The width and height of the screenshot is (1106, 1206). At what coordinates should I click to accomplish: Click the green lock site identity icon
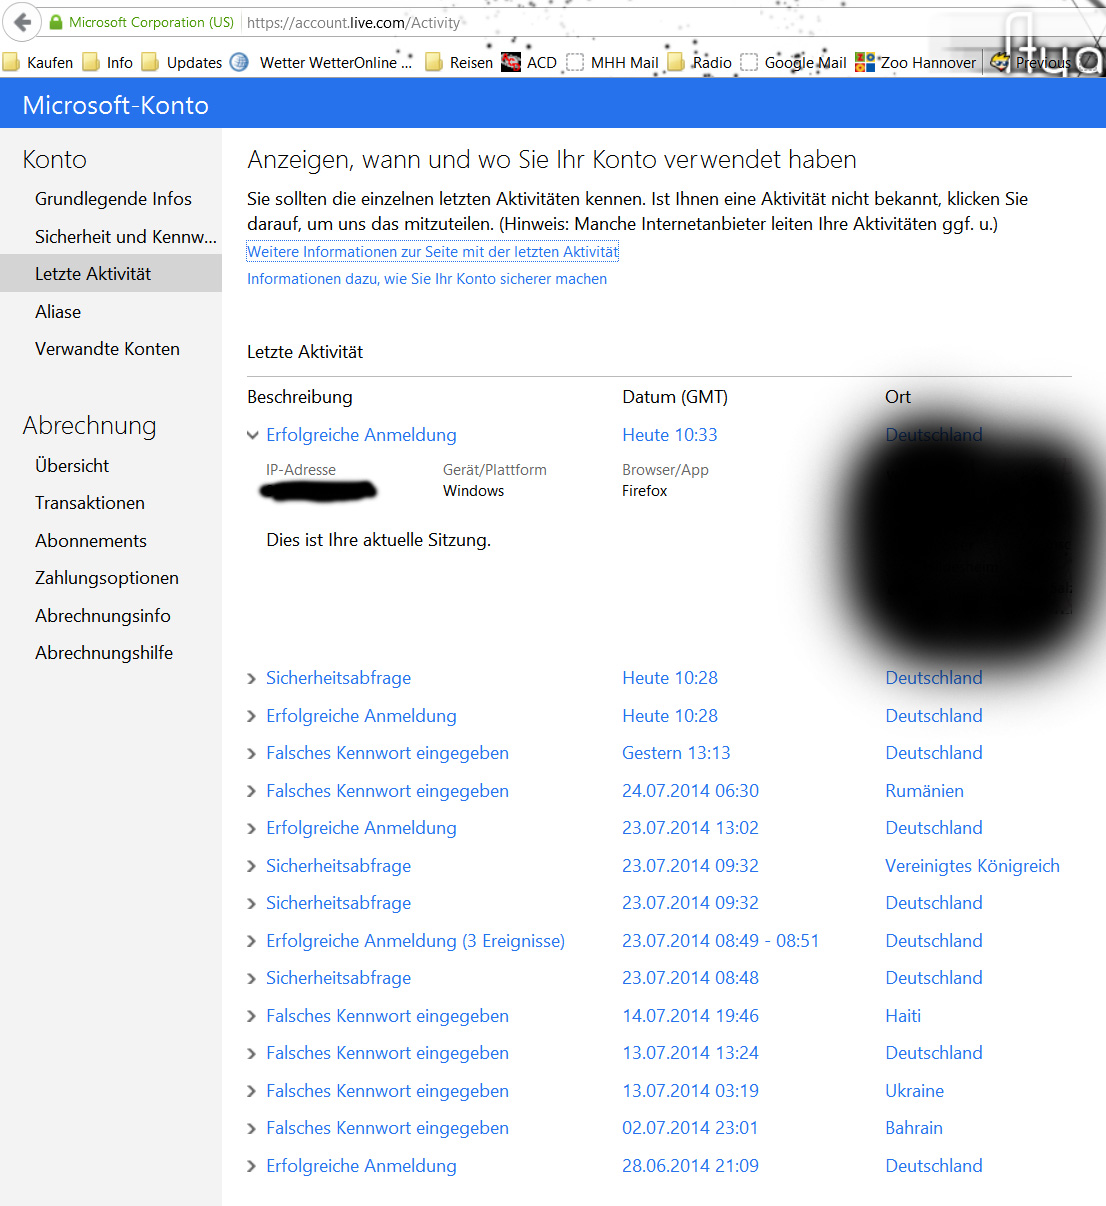click(x=56, y=22)
